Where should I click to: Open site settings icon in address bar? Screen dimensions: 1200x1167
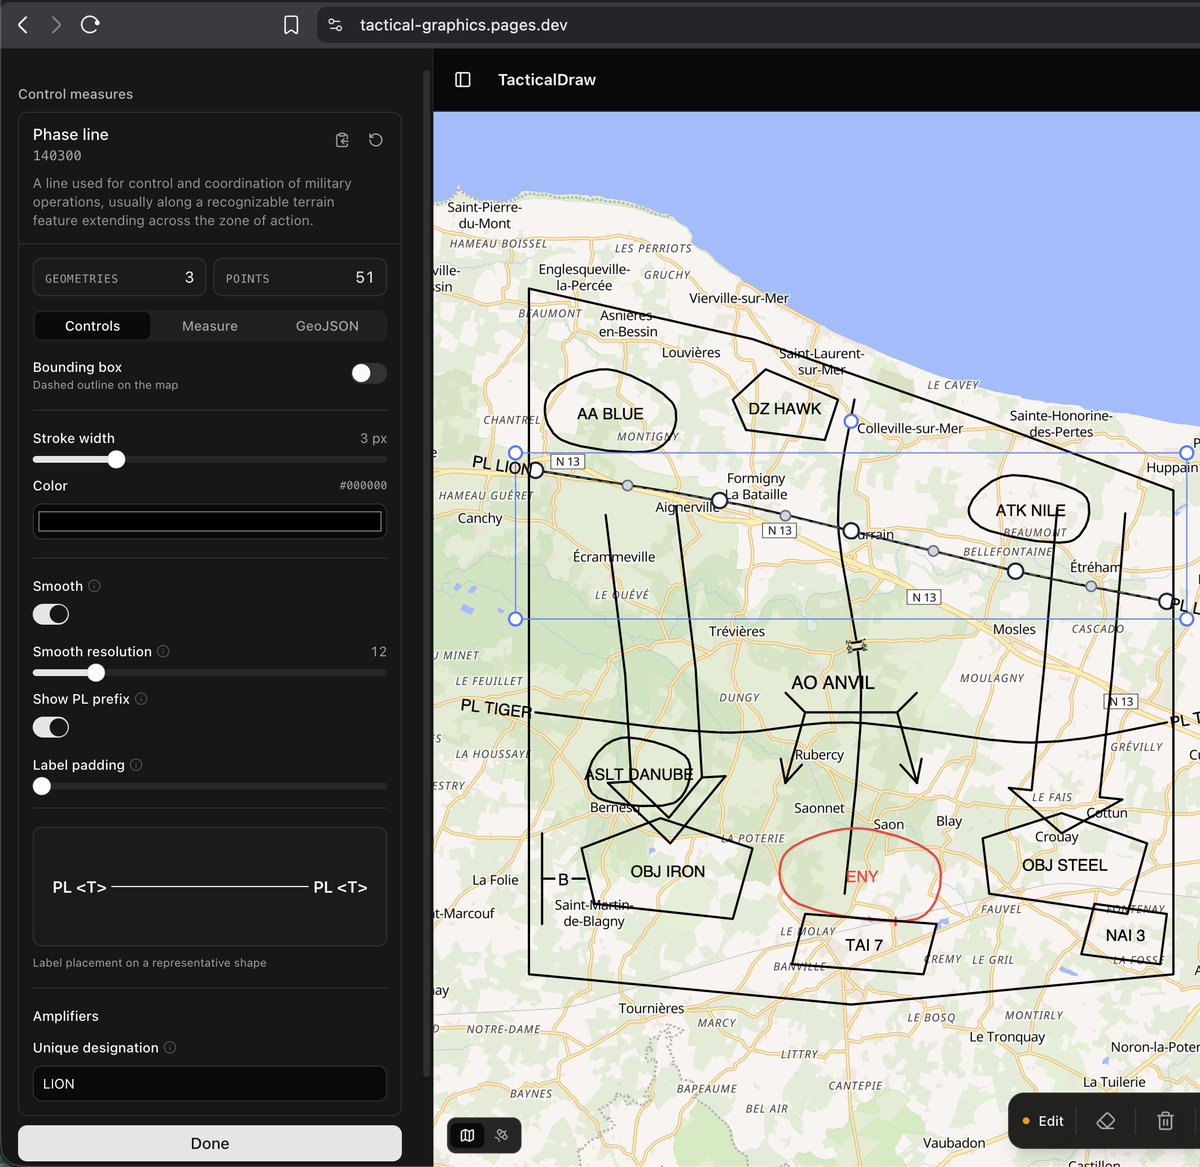[x=336, y=25]
